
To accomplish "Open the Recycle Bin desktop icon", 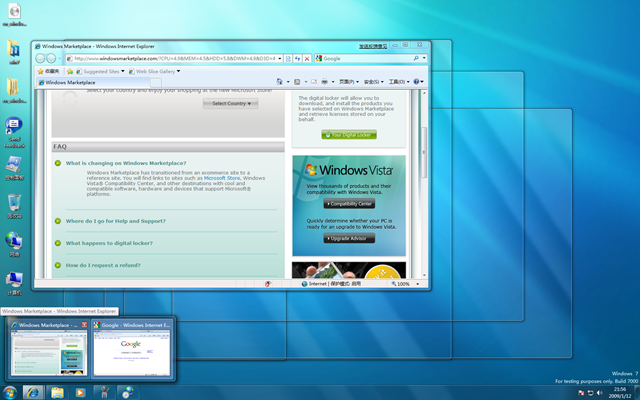I will coord(14,206).
